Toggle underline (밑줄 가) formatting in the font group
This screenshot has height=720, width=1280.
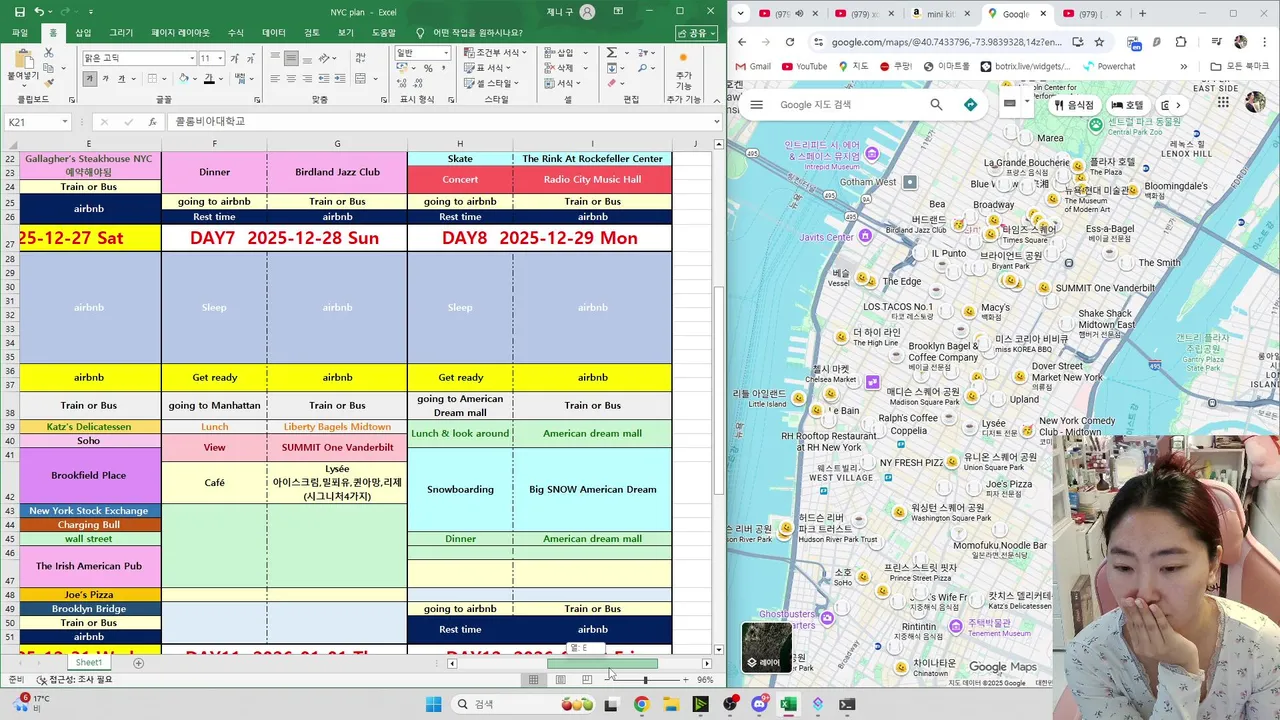pos(121,78)
